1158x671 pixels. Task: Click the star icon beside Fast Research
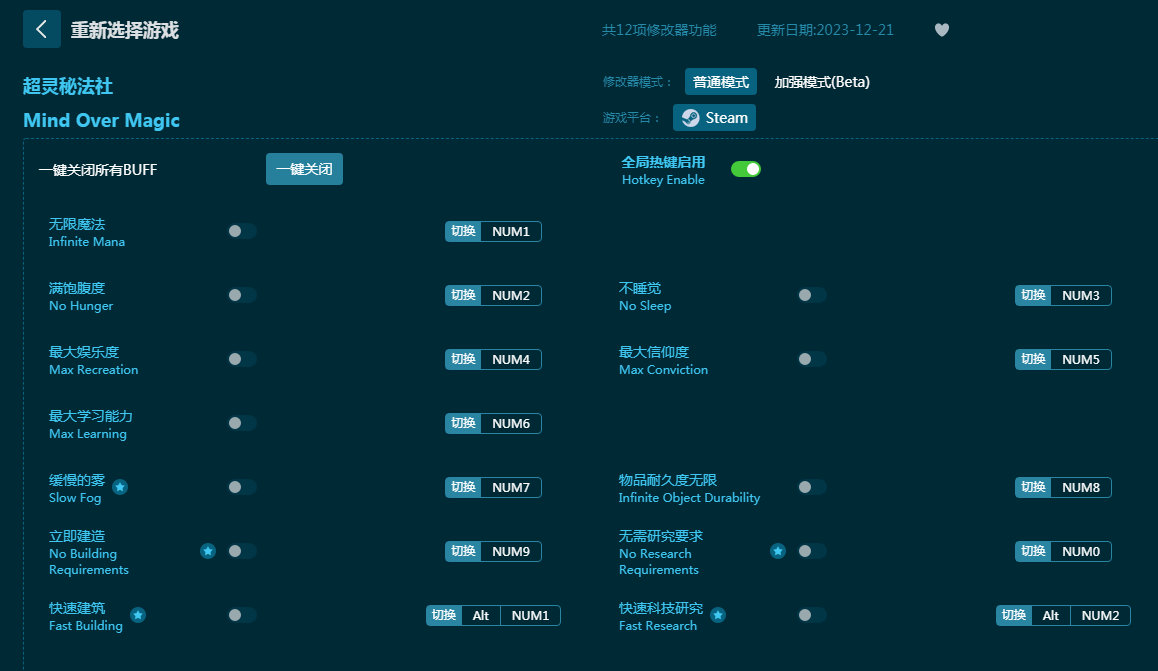(718, 615)
